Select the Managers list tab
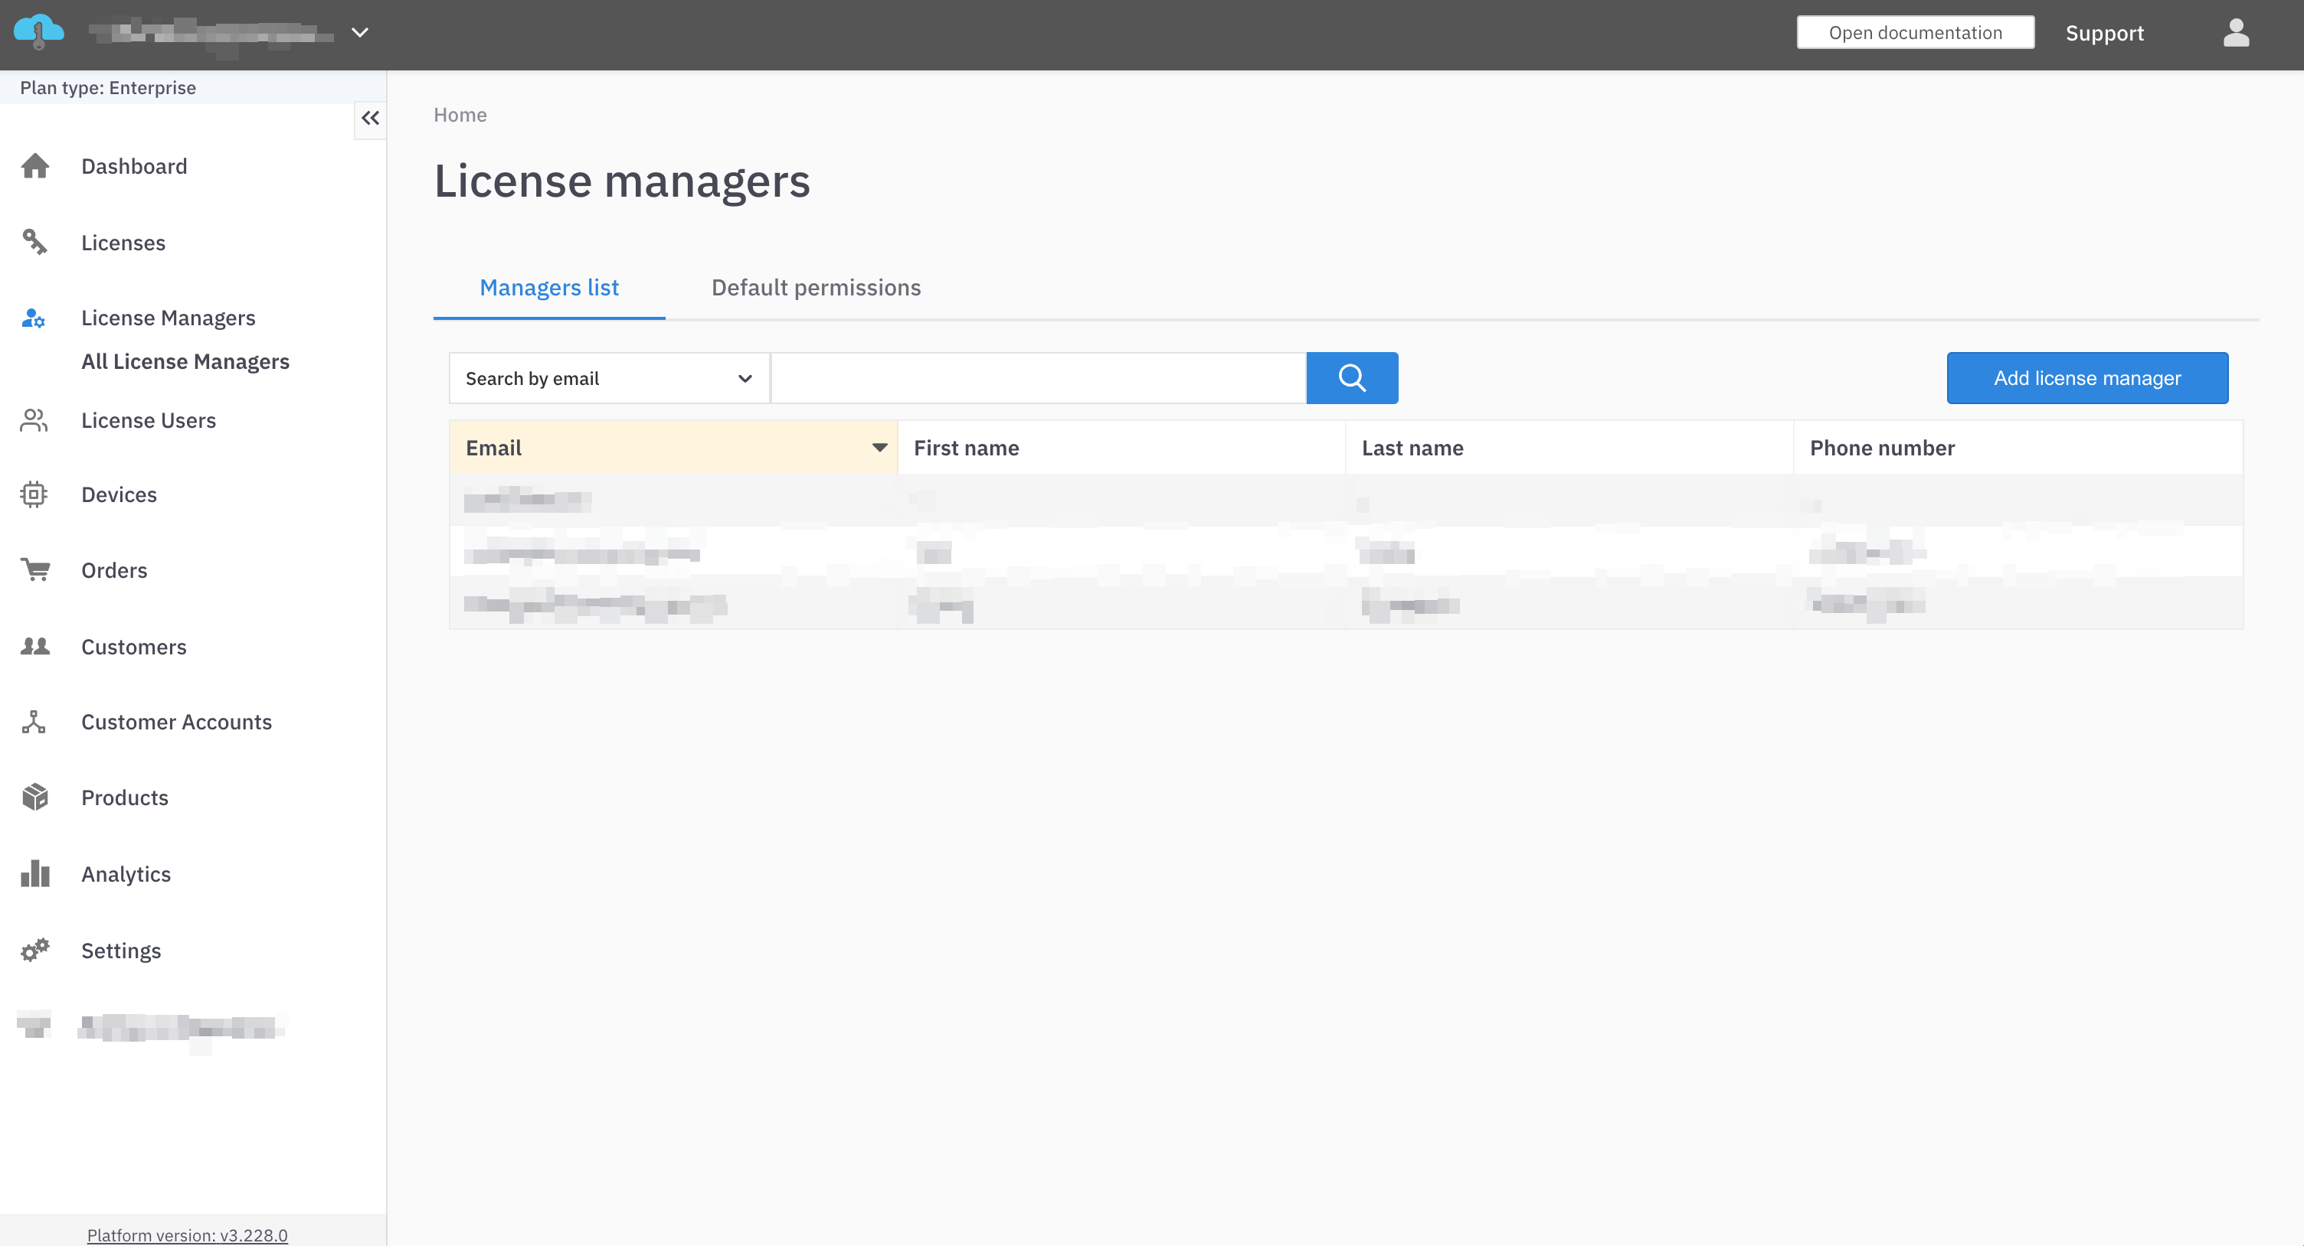 tap(549, 288)
